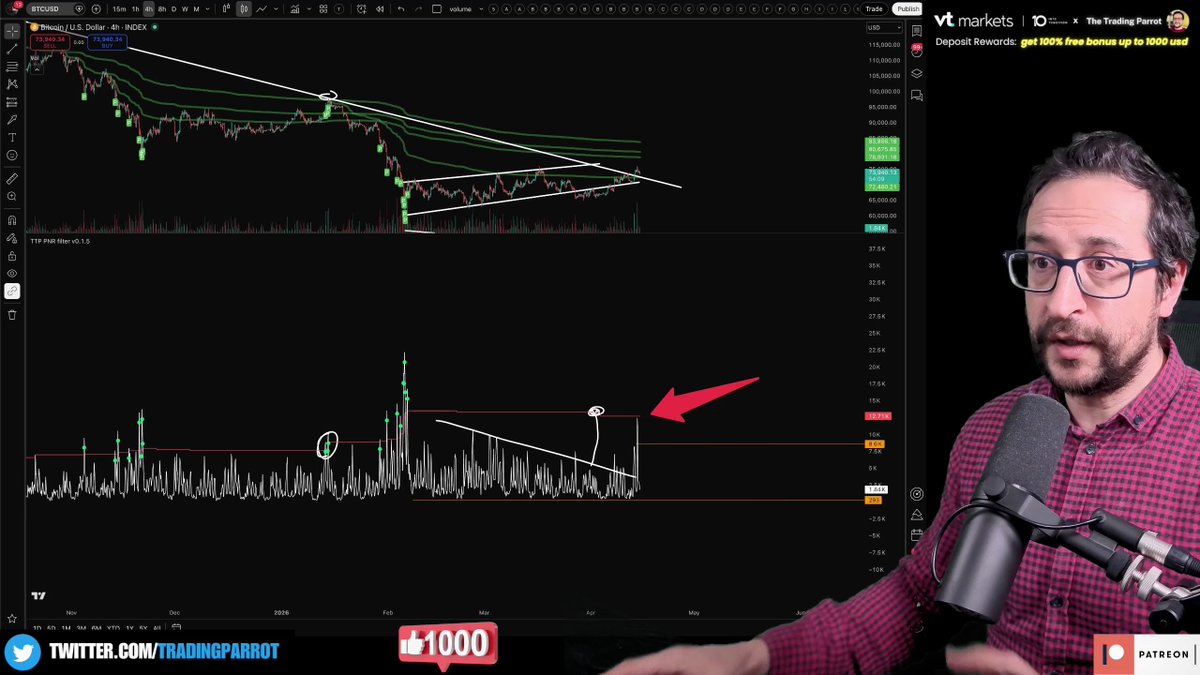Open the profile avatar with notification badge
This screenshot has width=1200, height=675.
(13, 9)
